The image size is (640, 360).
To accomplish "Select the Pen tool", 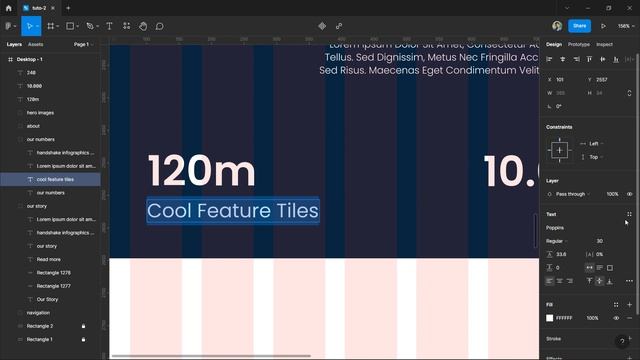I will coord(90,26).
